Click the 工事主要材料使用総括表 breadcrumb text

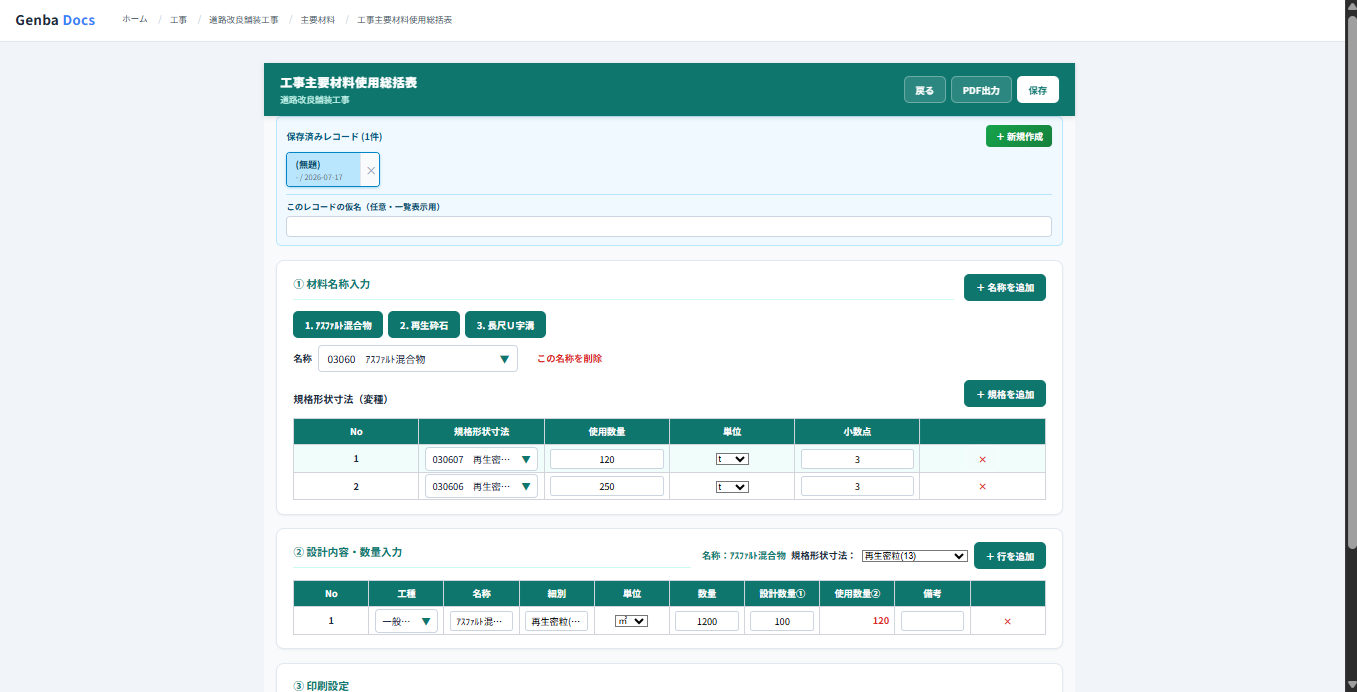click(x=405, y=20)
